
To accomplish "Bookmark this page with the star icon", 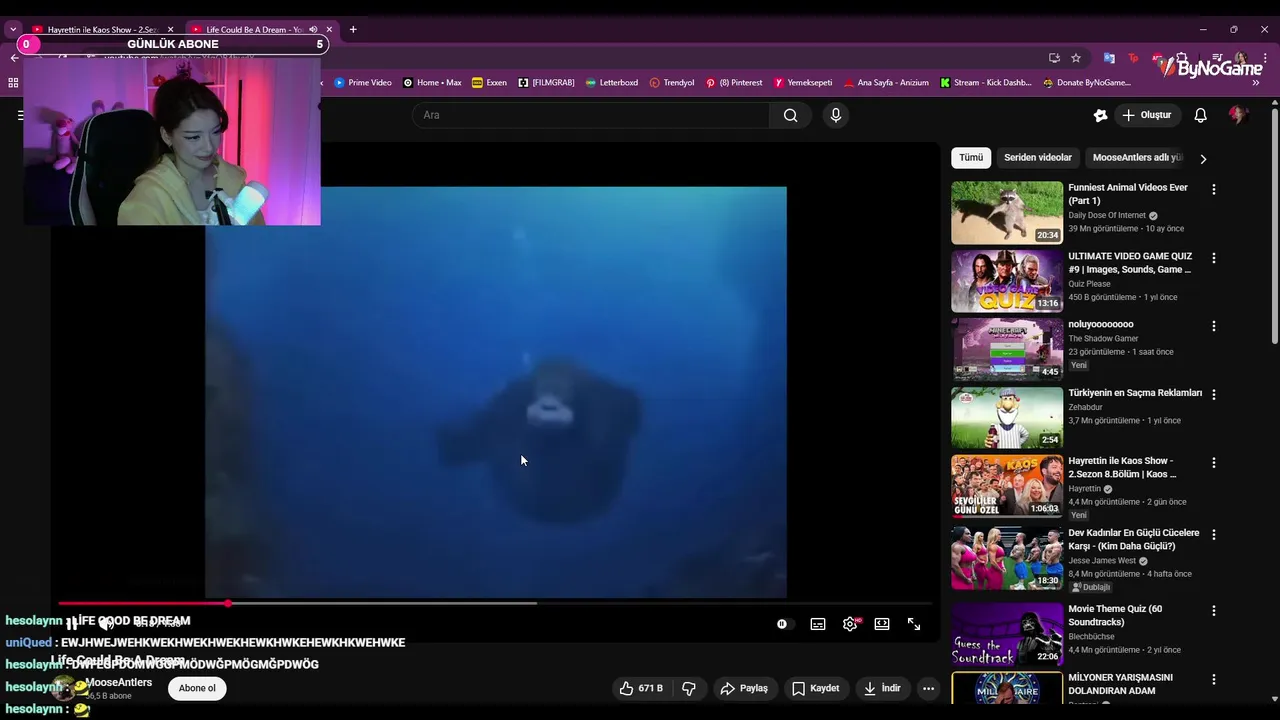I will pyautogui.click(x=1076, y=58).
